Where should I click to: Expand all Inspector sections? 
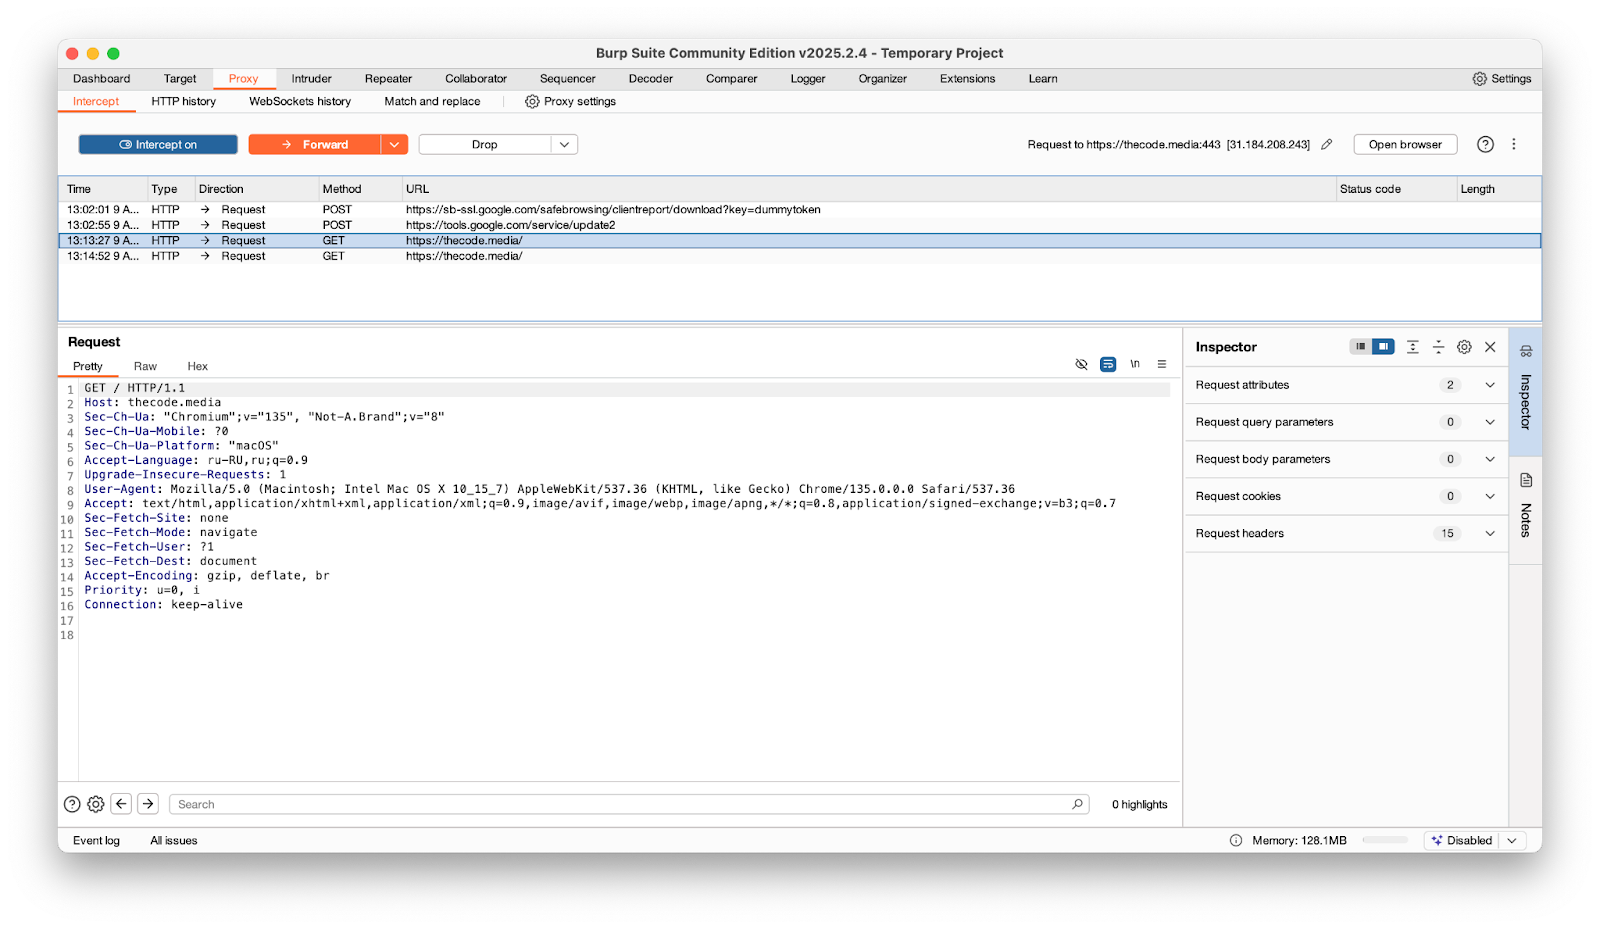[x=1412, y=347]
